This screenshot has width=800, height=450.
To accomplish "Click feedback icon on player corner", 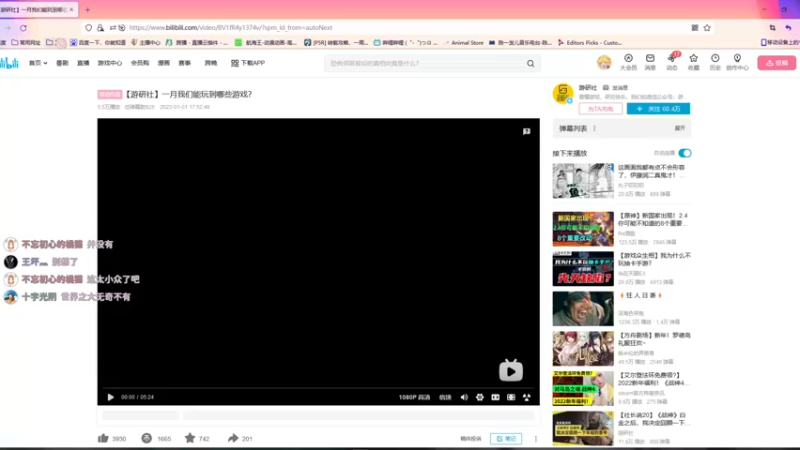I will click(x=527, y=132).
